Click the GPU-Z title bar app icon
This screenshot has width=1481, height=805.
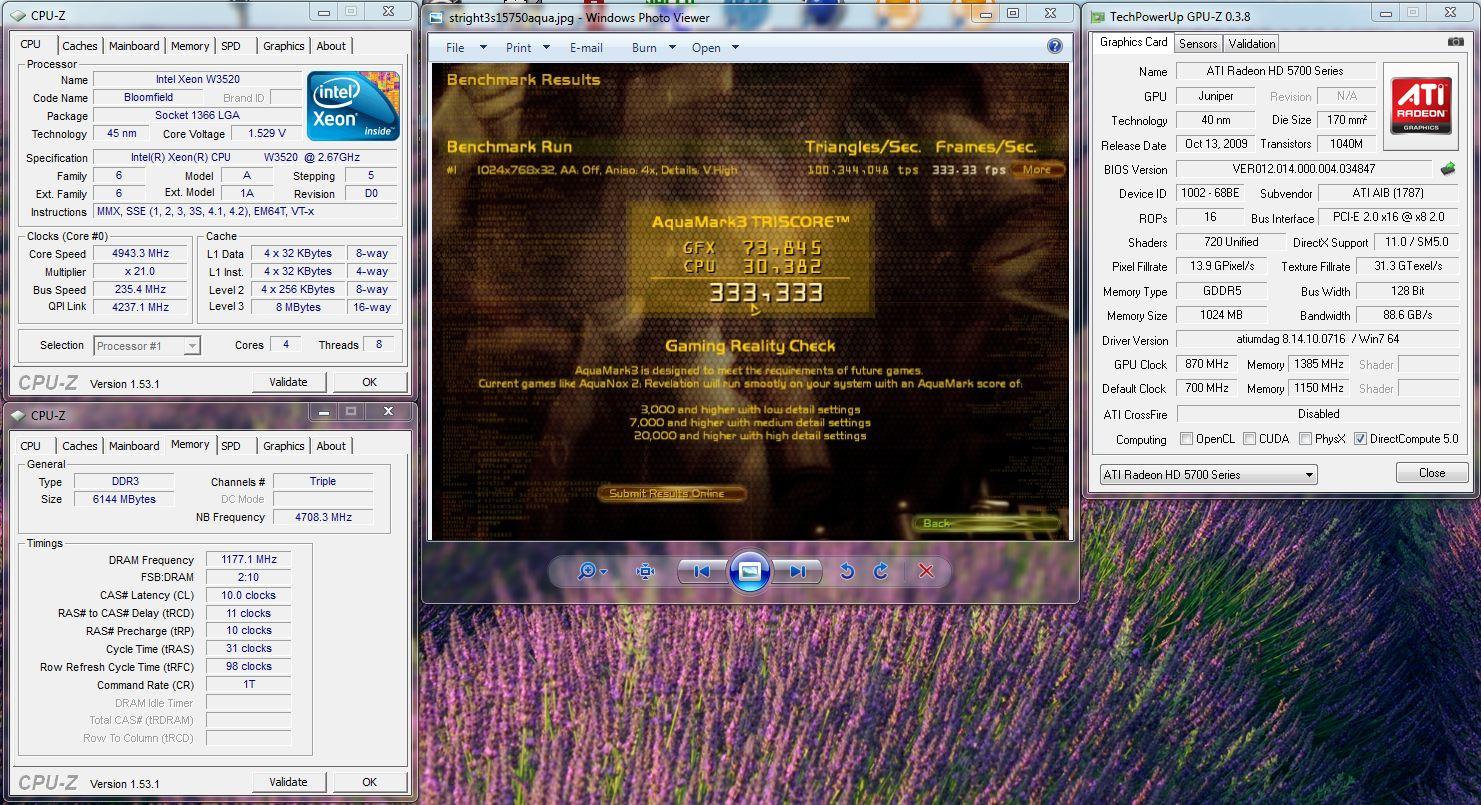1098,16
